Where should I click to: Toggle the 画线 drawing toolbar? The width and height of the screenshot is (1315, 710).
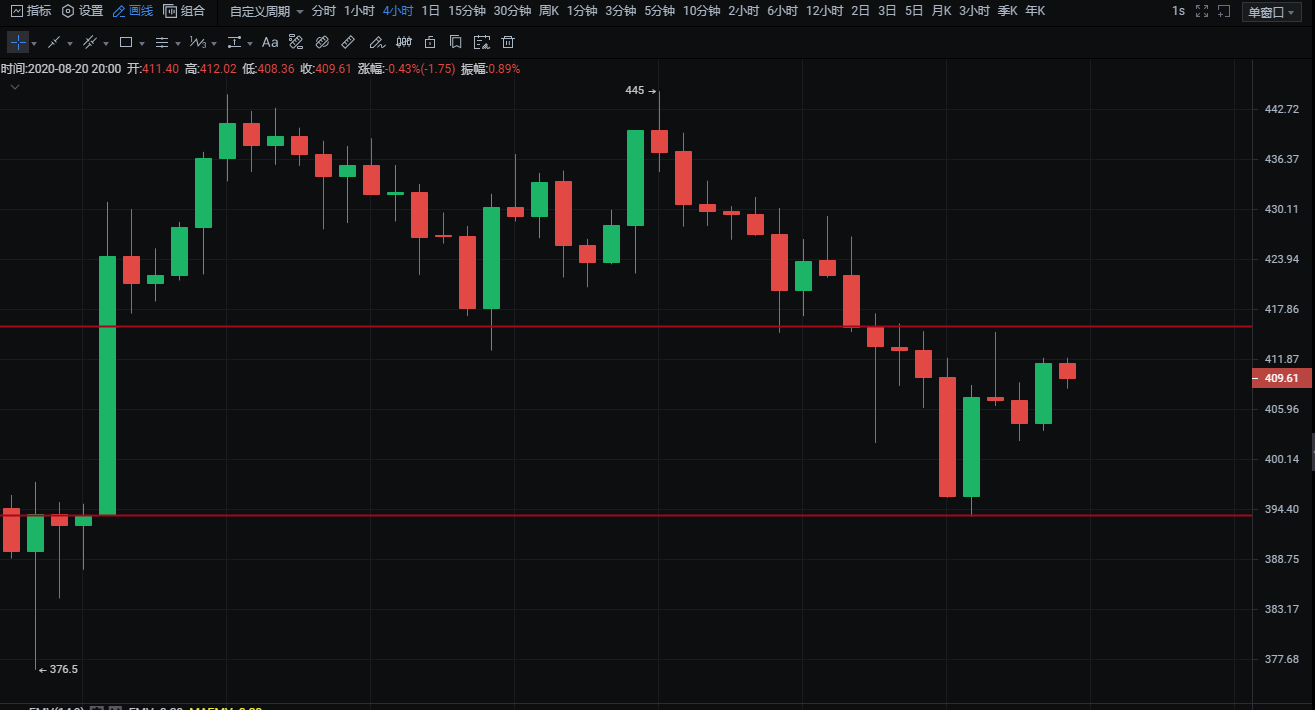(x=133, y=11)
